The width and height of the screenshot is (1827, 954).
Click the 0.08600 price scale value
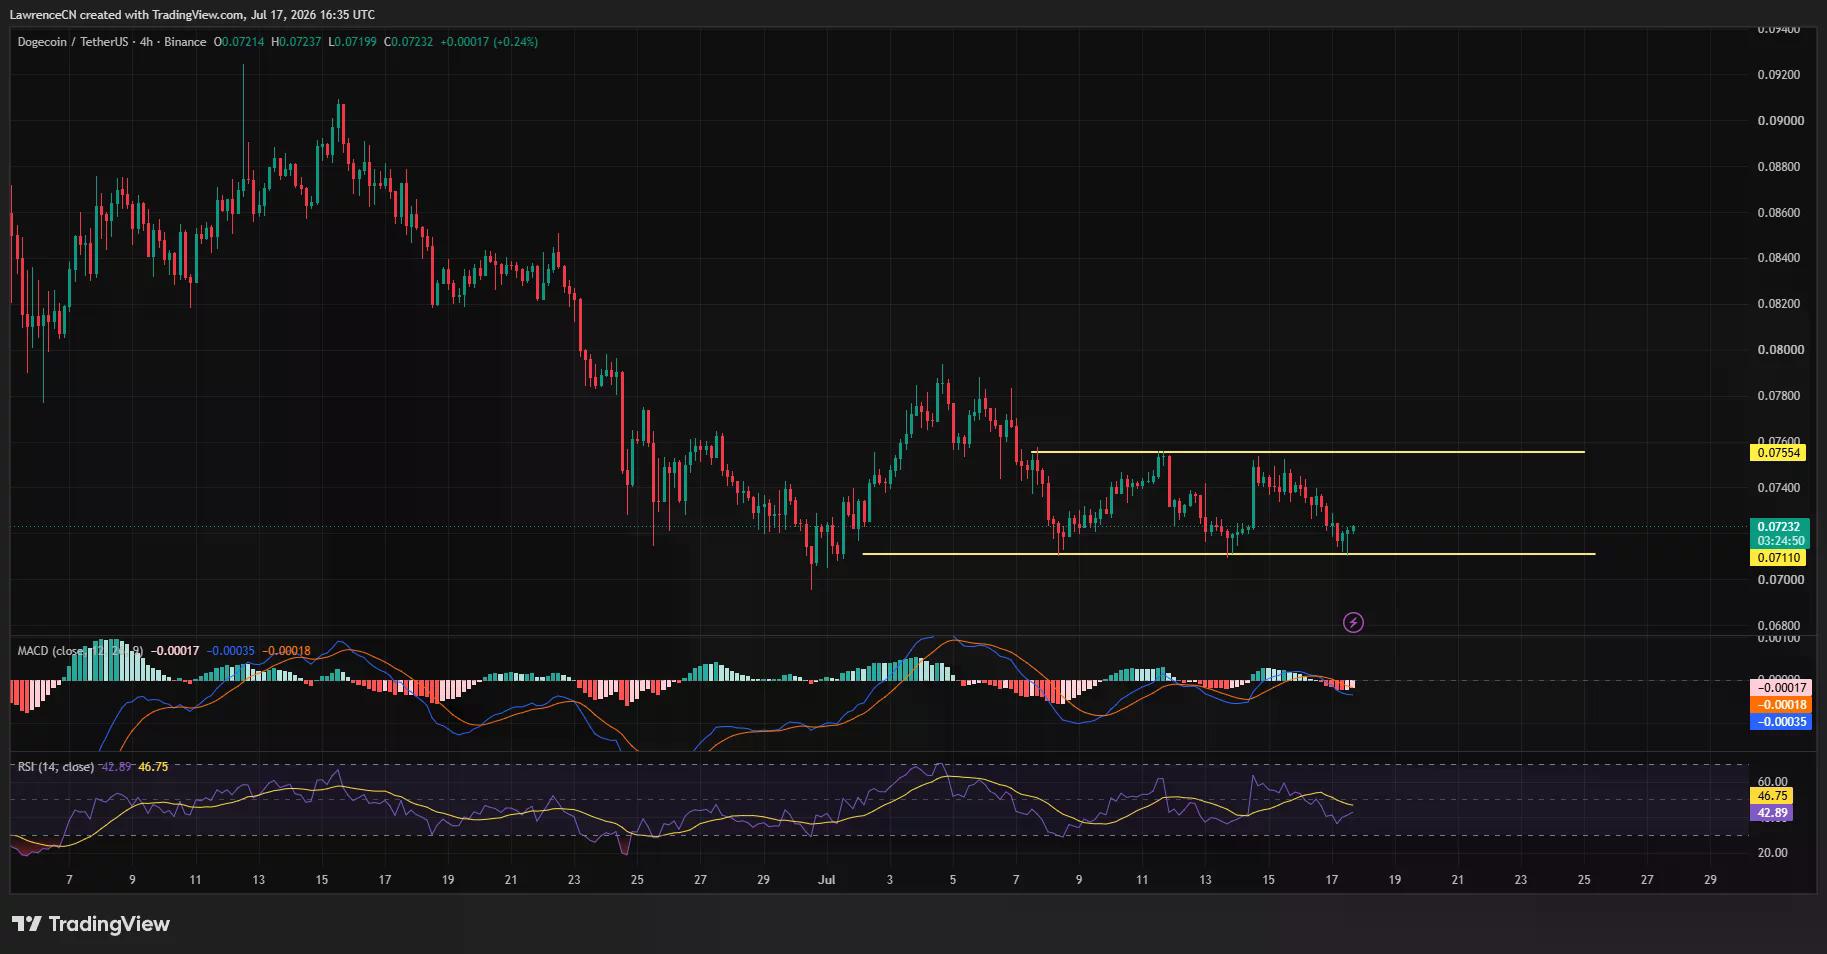(1779, 213)
